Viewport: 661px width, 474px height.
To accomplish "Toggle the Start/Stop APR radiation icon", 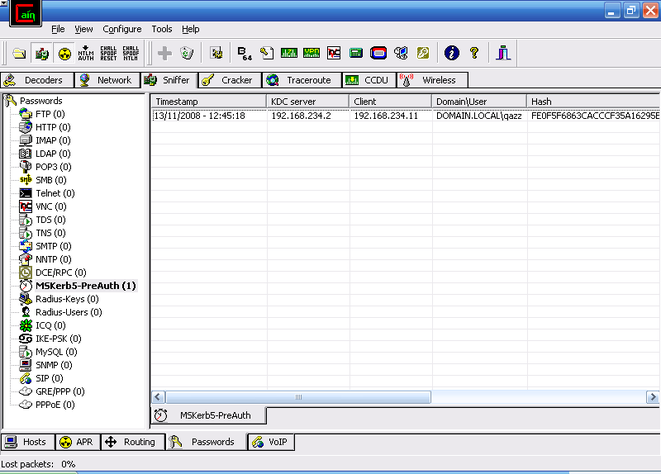I will pos(64,54).
